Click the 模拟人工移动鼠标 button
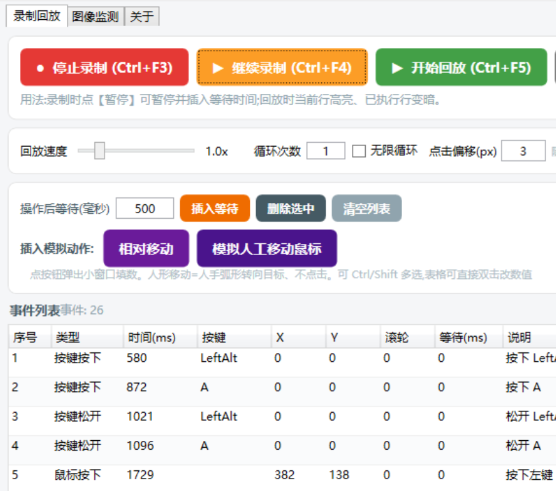Screen dimensions: 556x491 [267, 249]
